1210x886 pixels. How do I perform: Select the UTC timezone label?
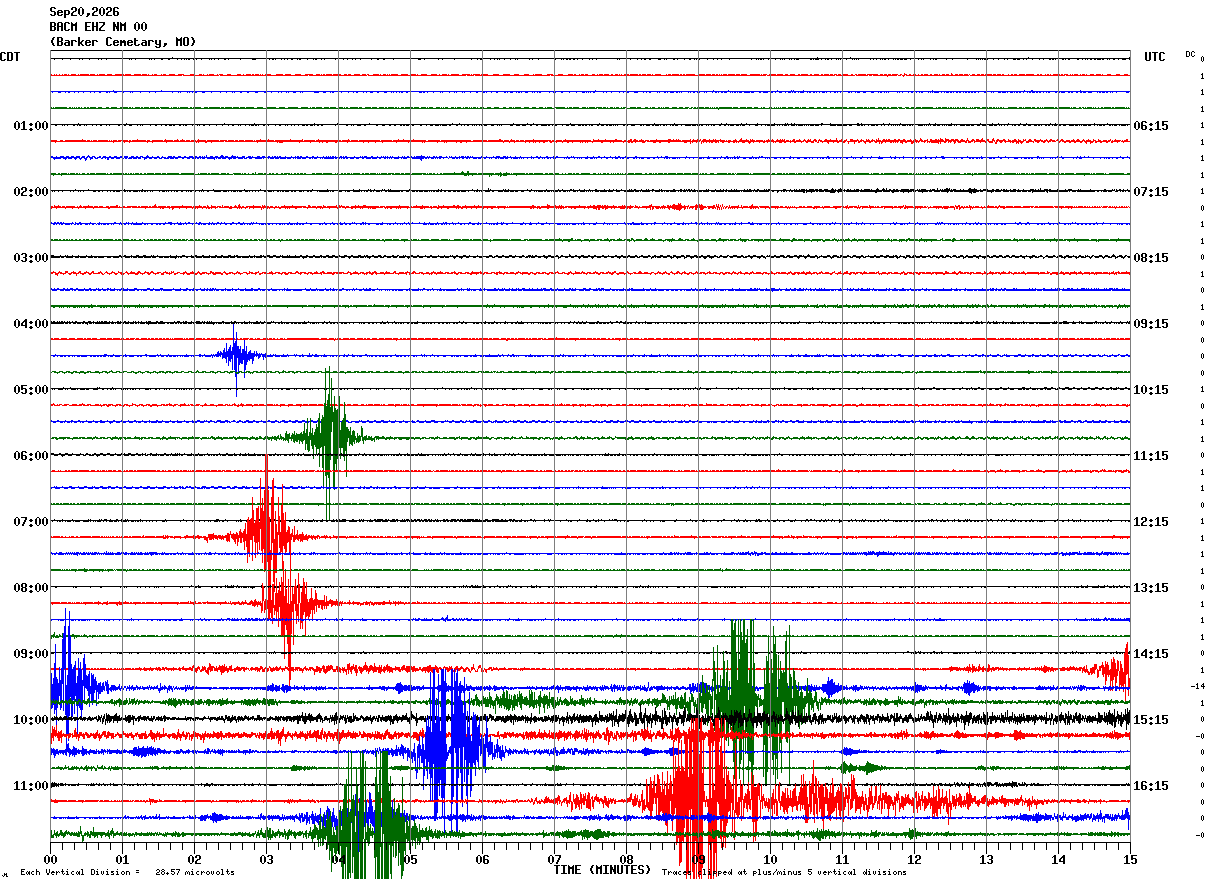pyautogui.click(x=1155, y=57)
